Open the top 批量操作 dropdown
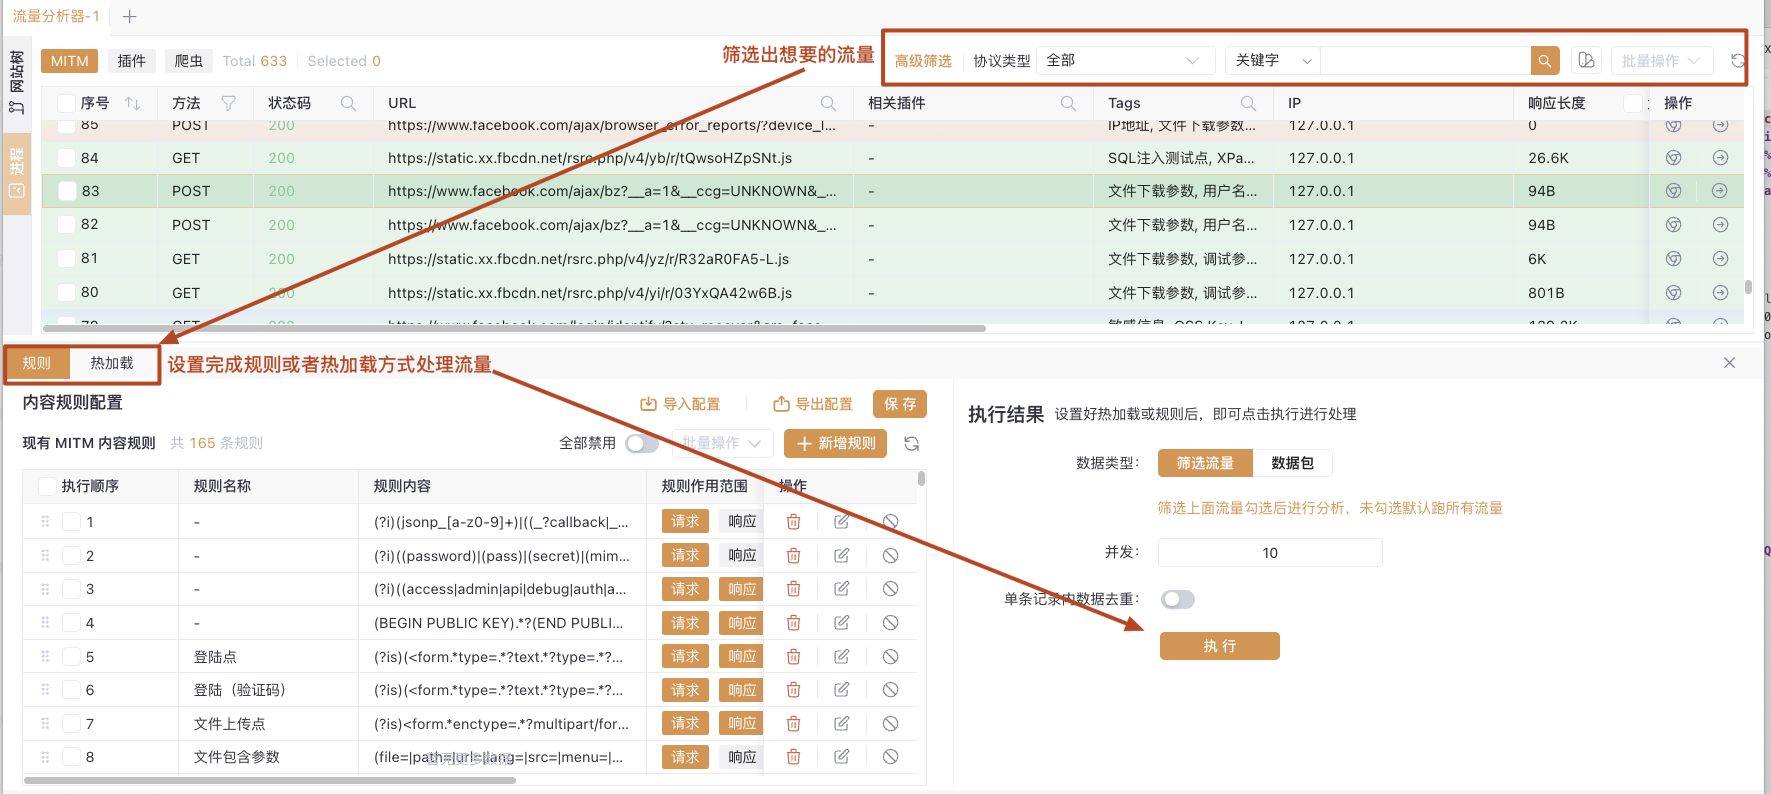1771x794 pixels. point(1662,61)
